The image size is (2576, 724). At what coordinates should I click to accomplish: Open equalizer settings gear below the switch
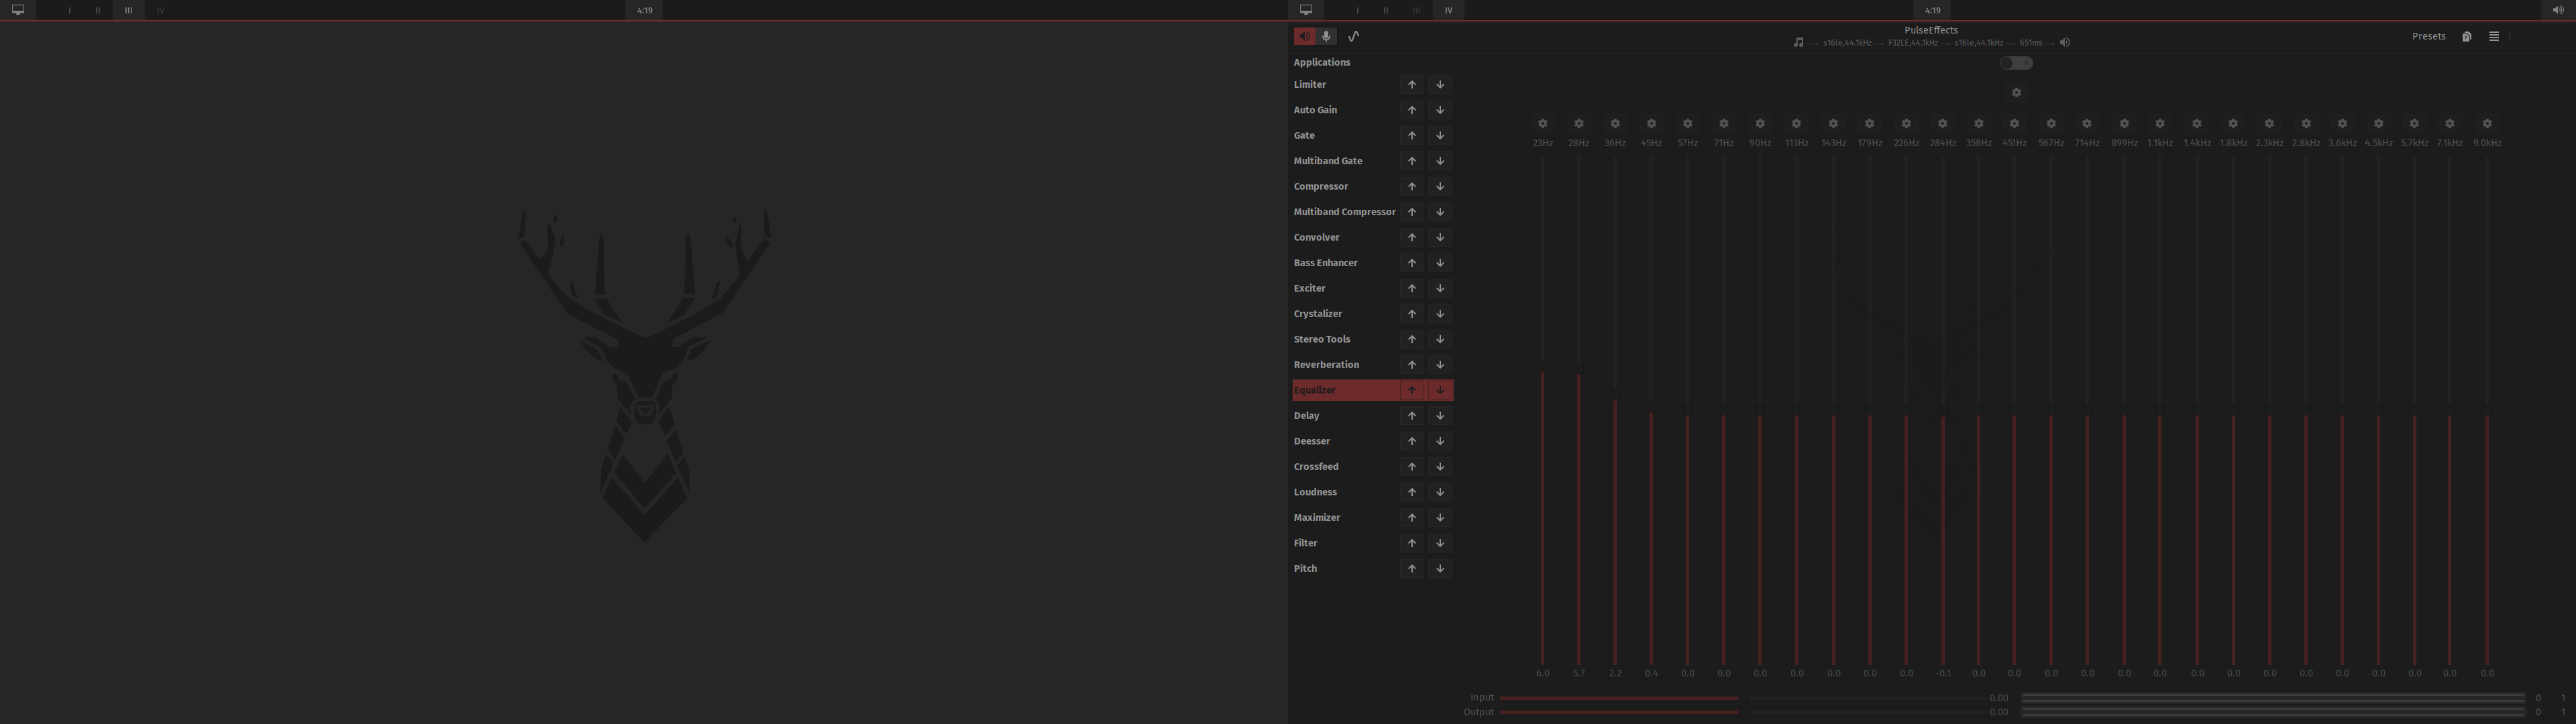click(x=2016, y=93)
